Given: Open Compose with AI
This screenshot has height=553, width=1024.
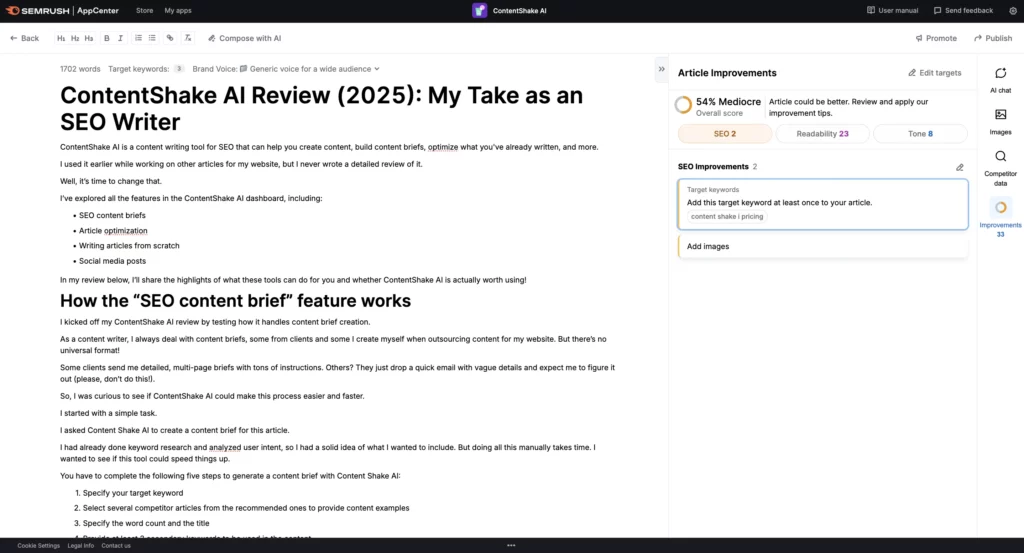Looking at the screenshot, I should [244, 39].
